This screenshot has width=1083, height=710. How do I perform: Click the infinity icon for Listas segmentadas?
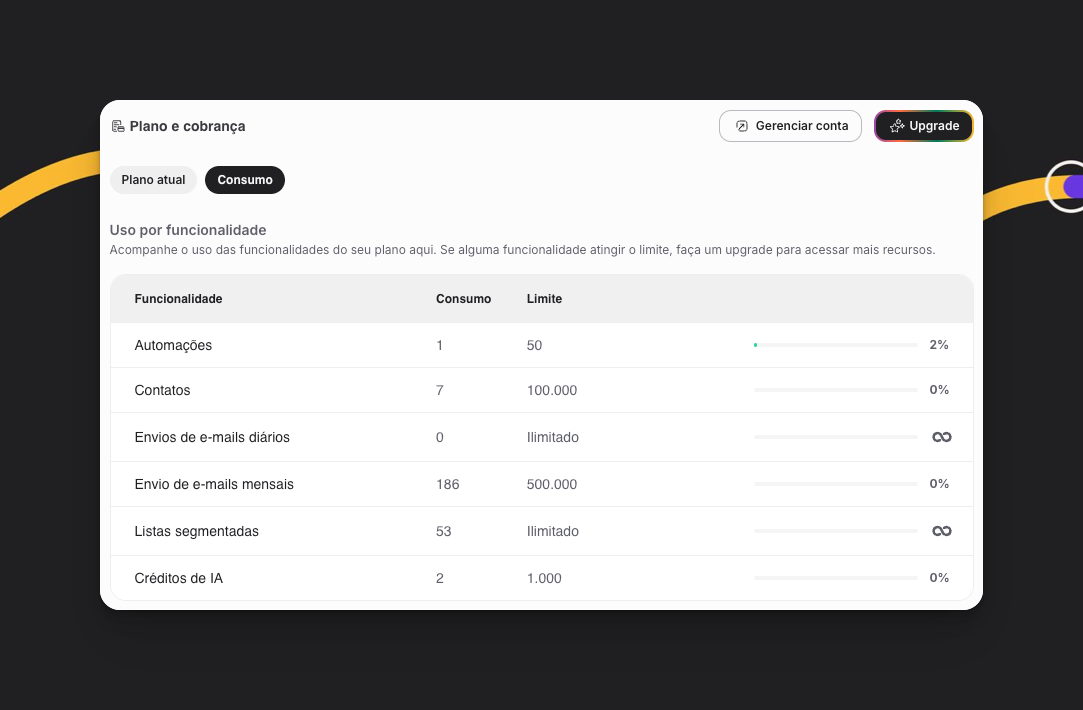pyautogui.click(x=941, y=531)
